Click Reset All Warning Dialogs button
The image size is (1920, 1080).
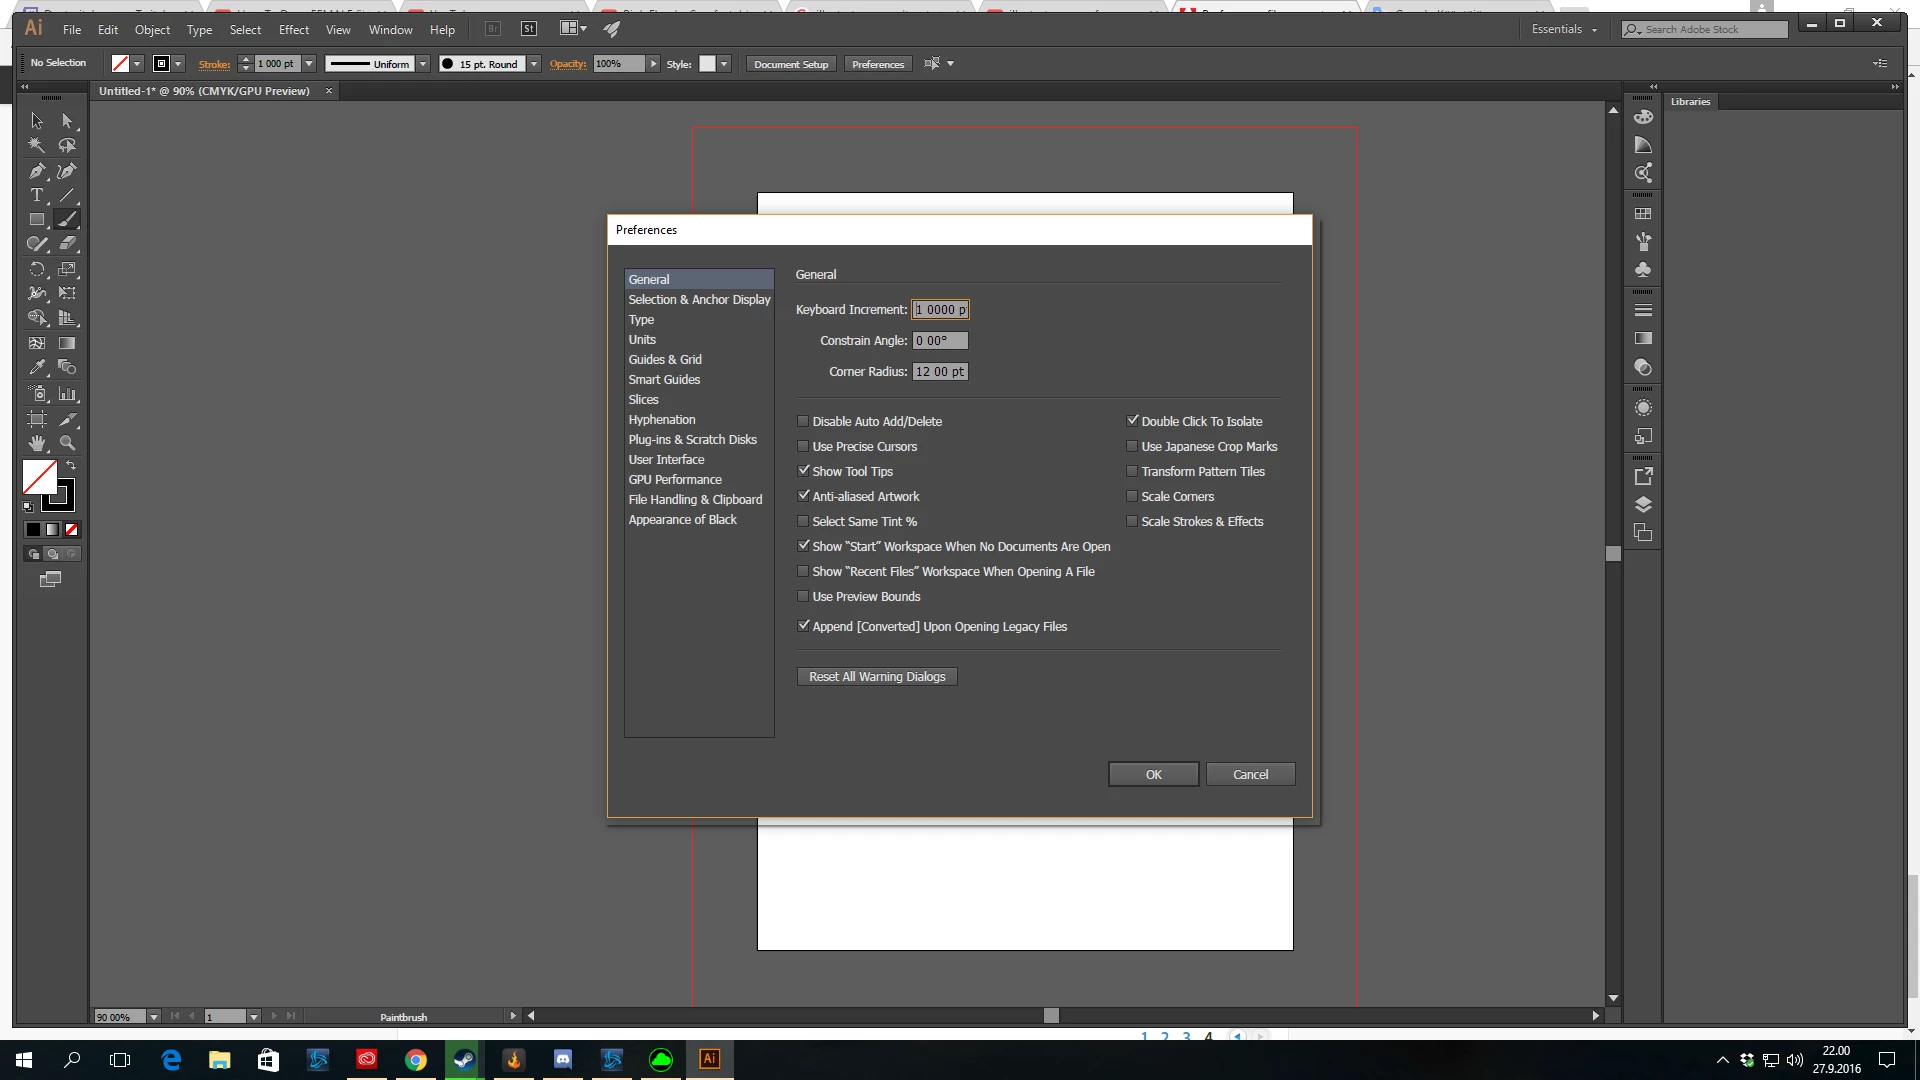[x=877, y=677]
